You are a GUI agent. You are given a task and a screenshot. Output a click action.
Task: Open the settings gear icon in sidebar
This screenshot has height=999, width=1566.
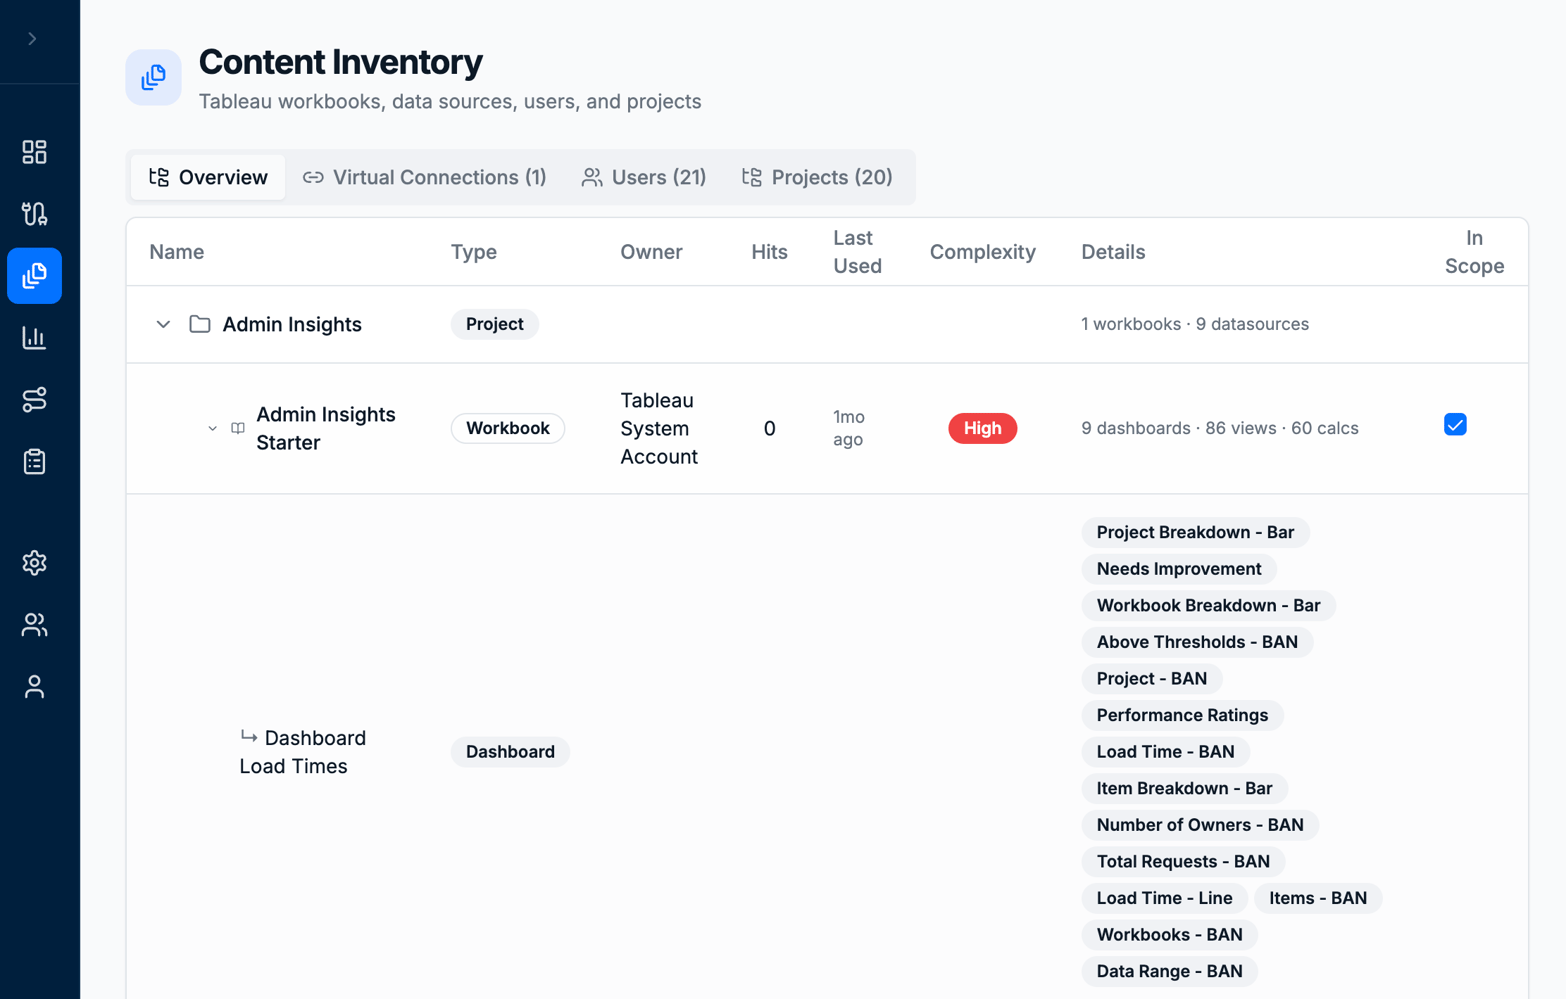click(x=34, y=563)
